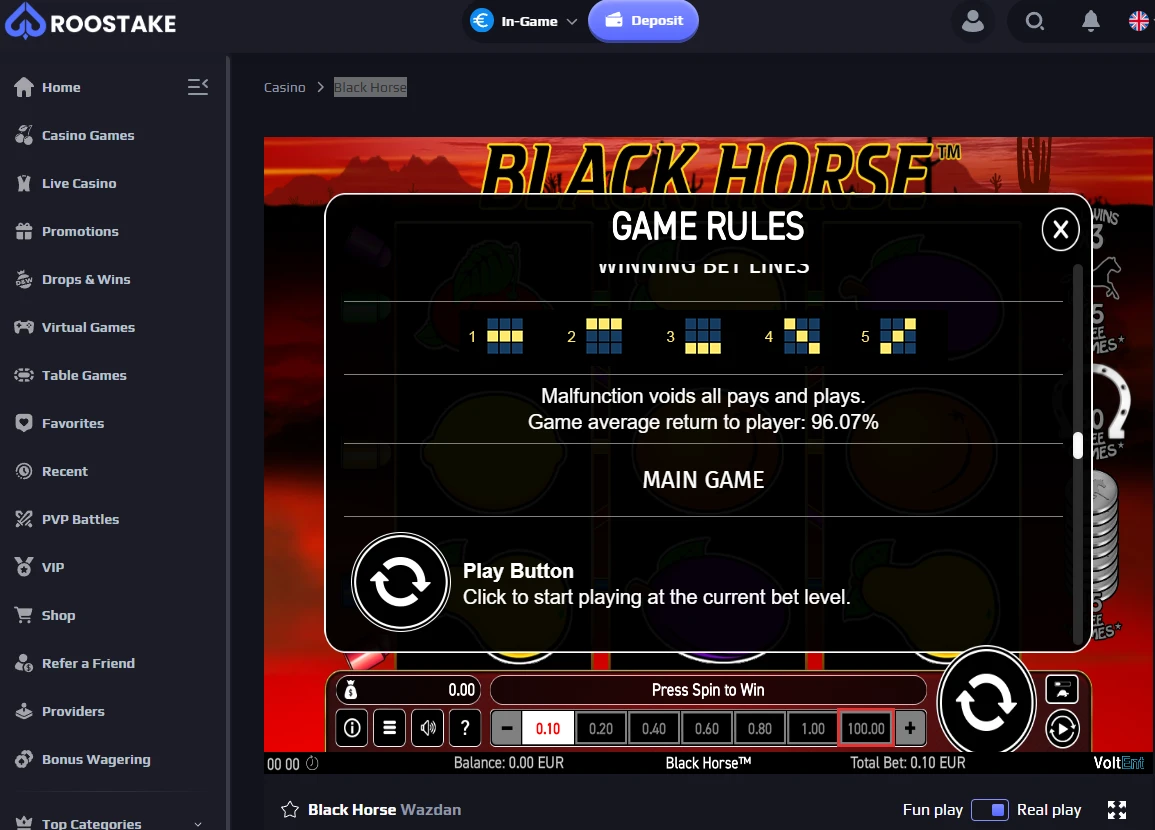
Task: Decrease bet with minus button
Action: point(506,728)
